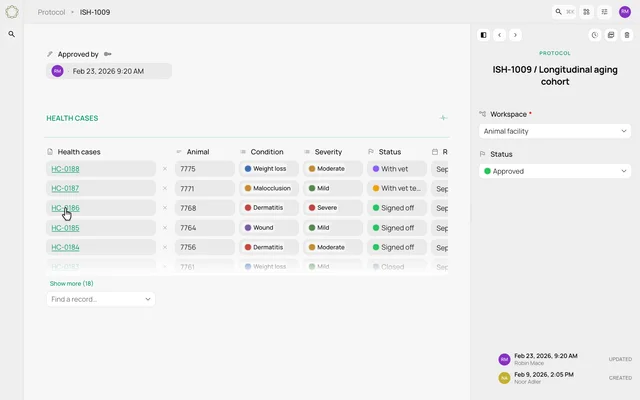Viewport: 640px width, 400px height.
Task: Remove HC-0186 row with its X
Action: click(x=165, y=208)
